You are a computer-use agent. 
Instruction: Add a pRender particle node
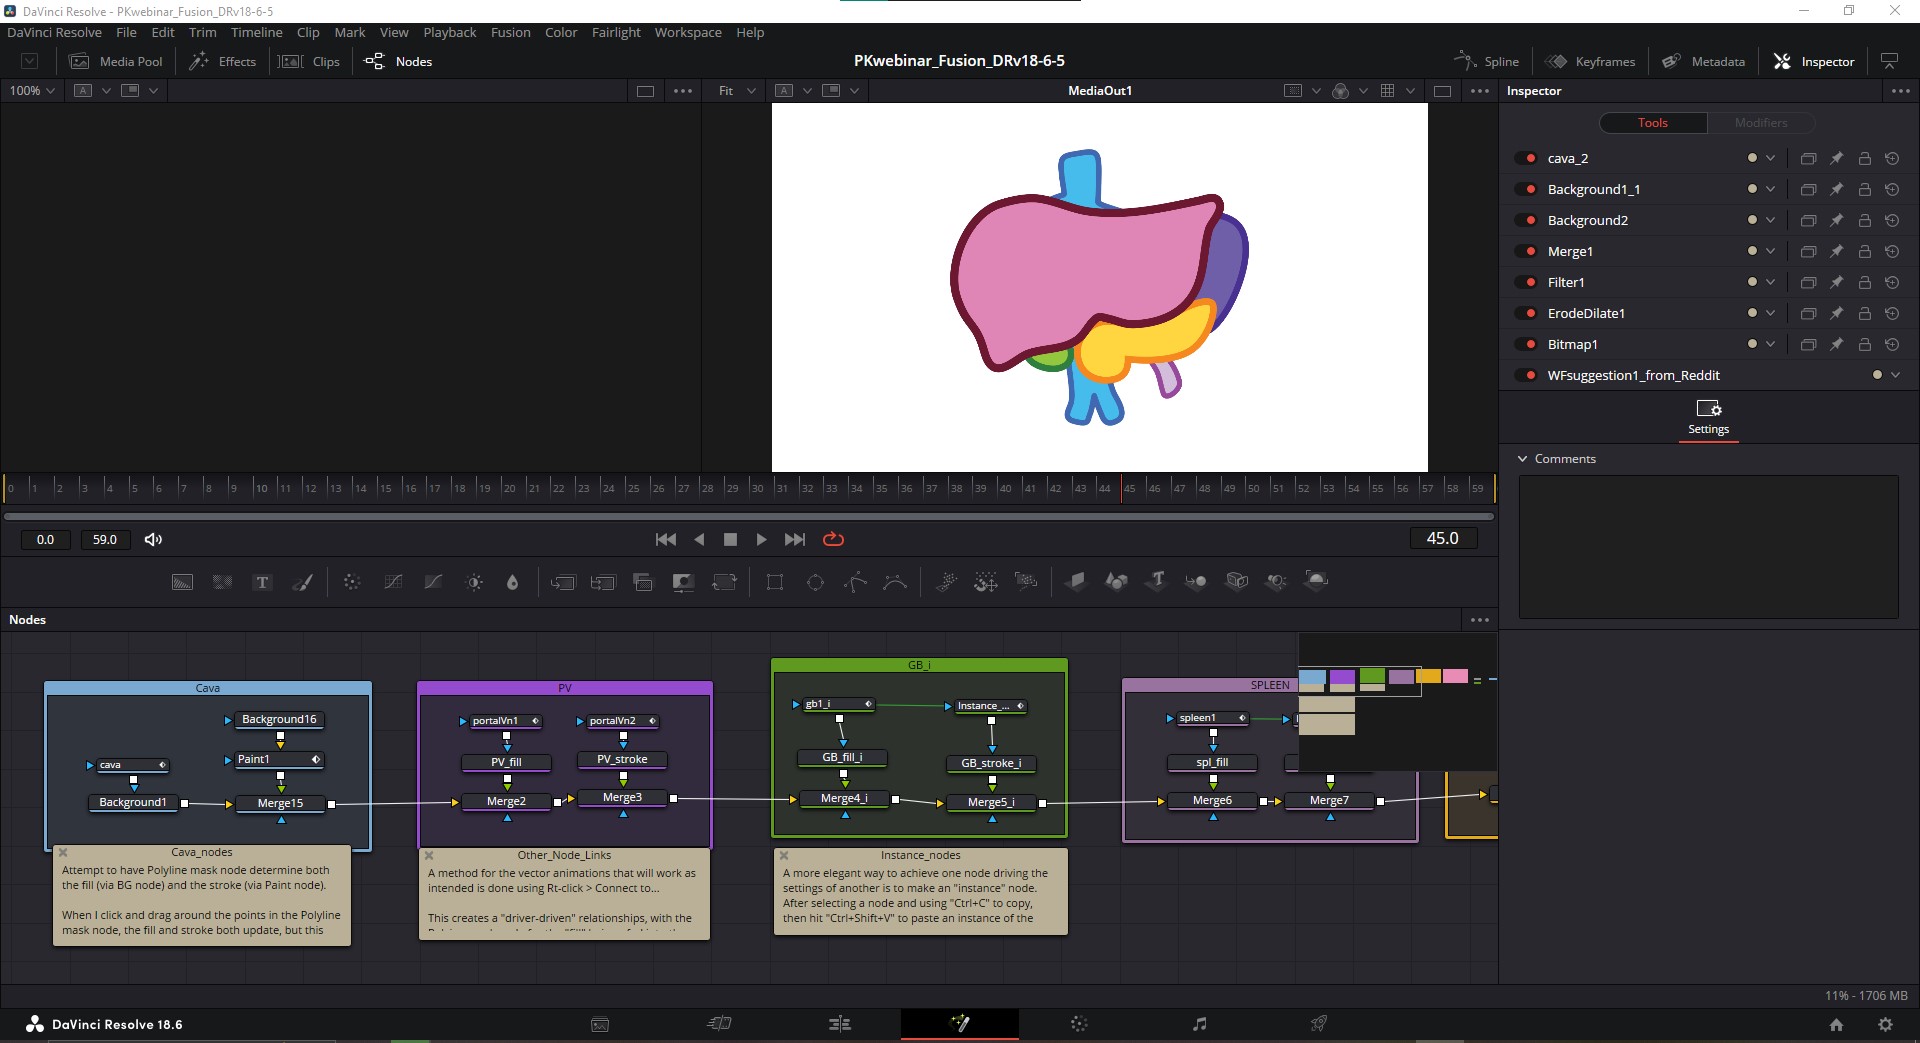1026,582
